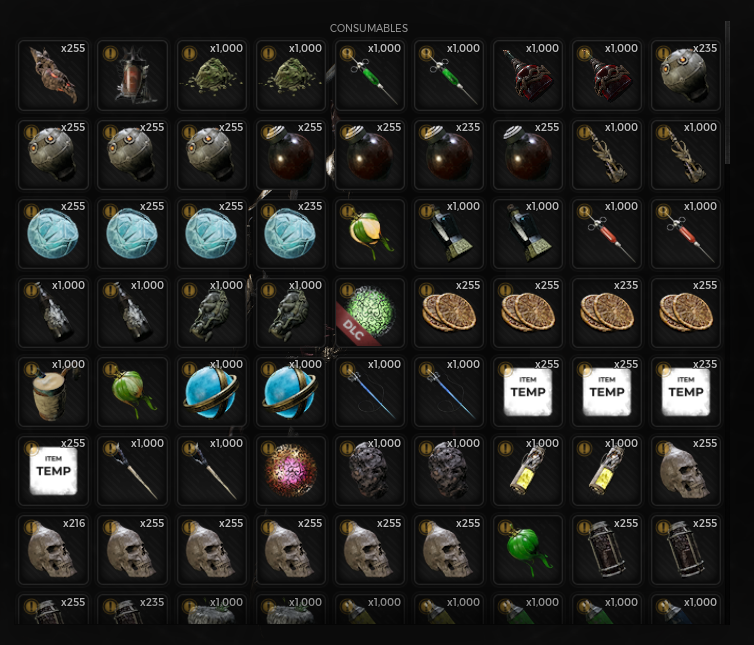Image resolution: width=754 pixels, height=645 pixels.
Task: Select the metal sphere bomb x235
Action: (x=685, y=75)
